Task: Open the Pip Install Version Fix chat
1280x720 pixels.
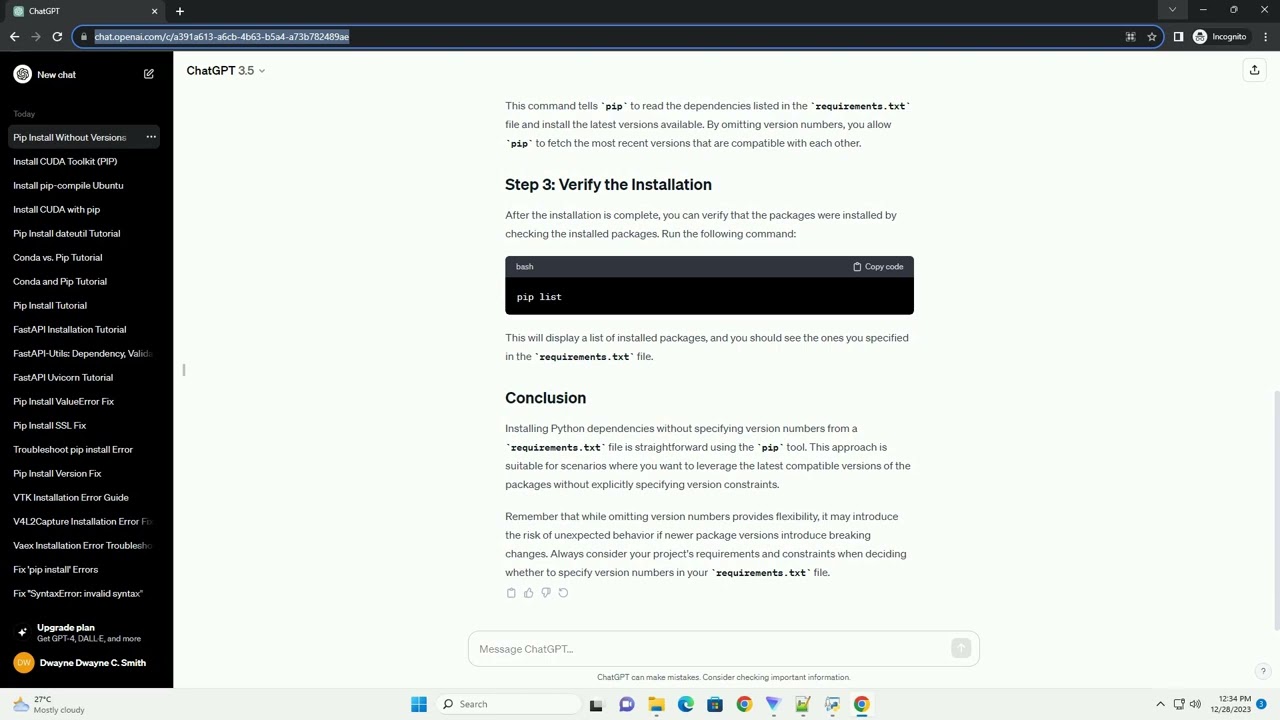Action: (57, 473)
